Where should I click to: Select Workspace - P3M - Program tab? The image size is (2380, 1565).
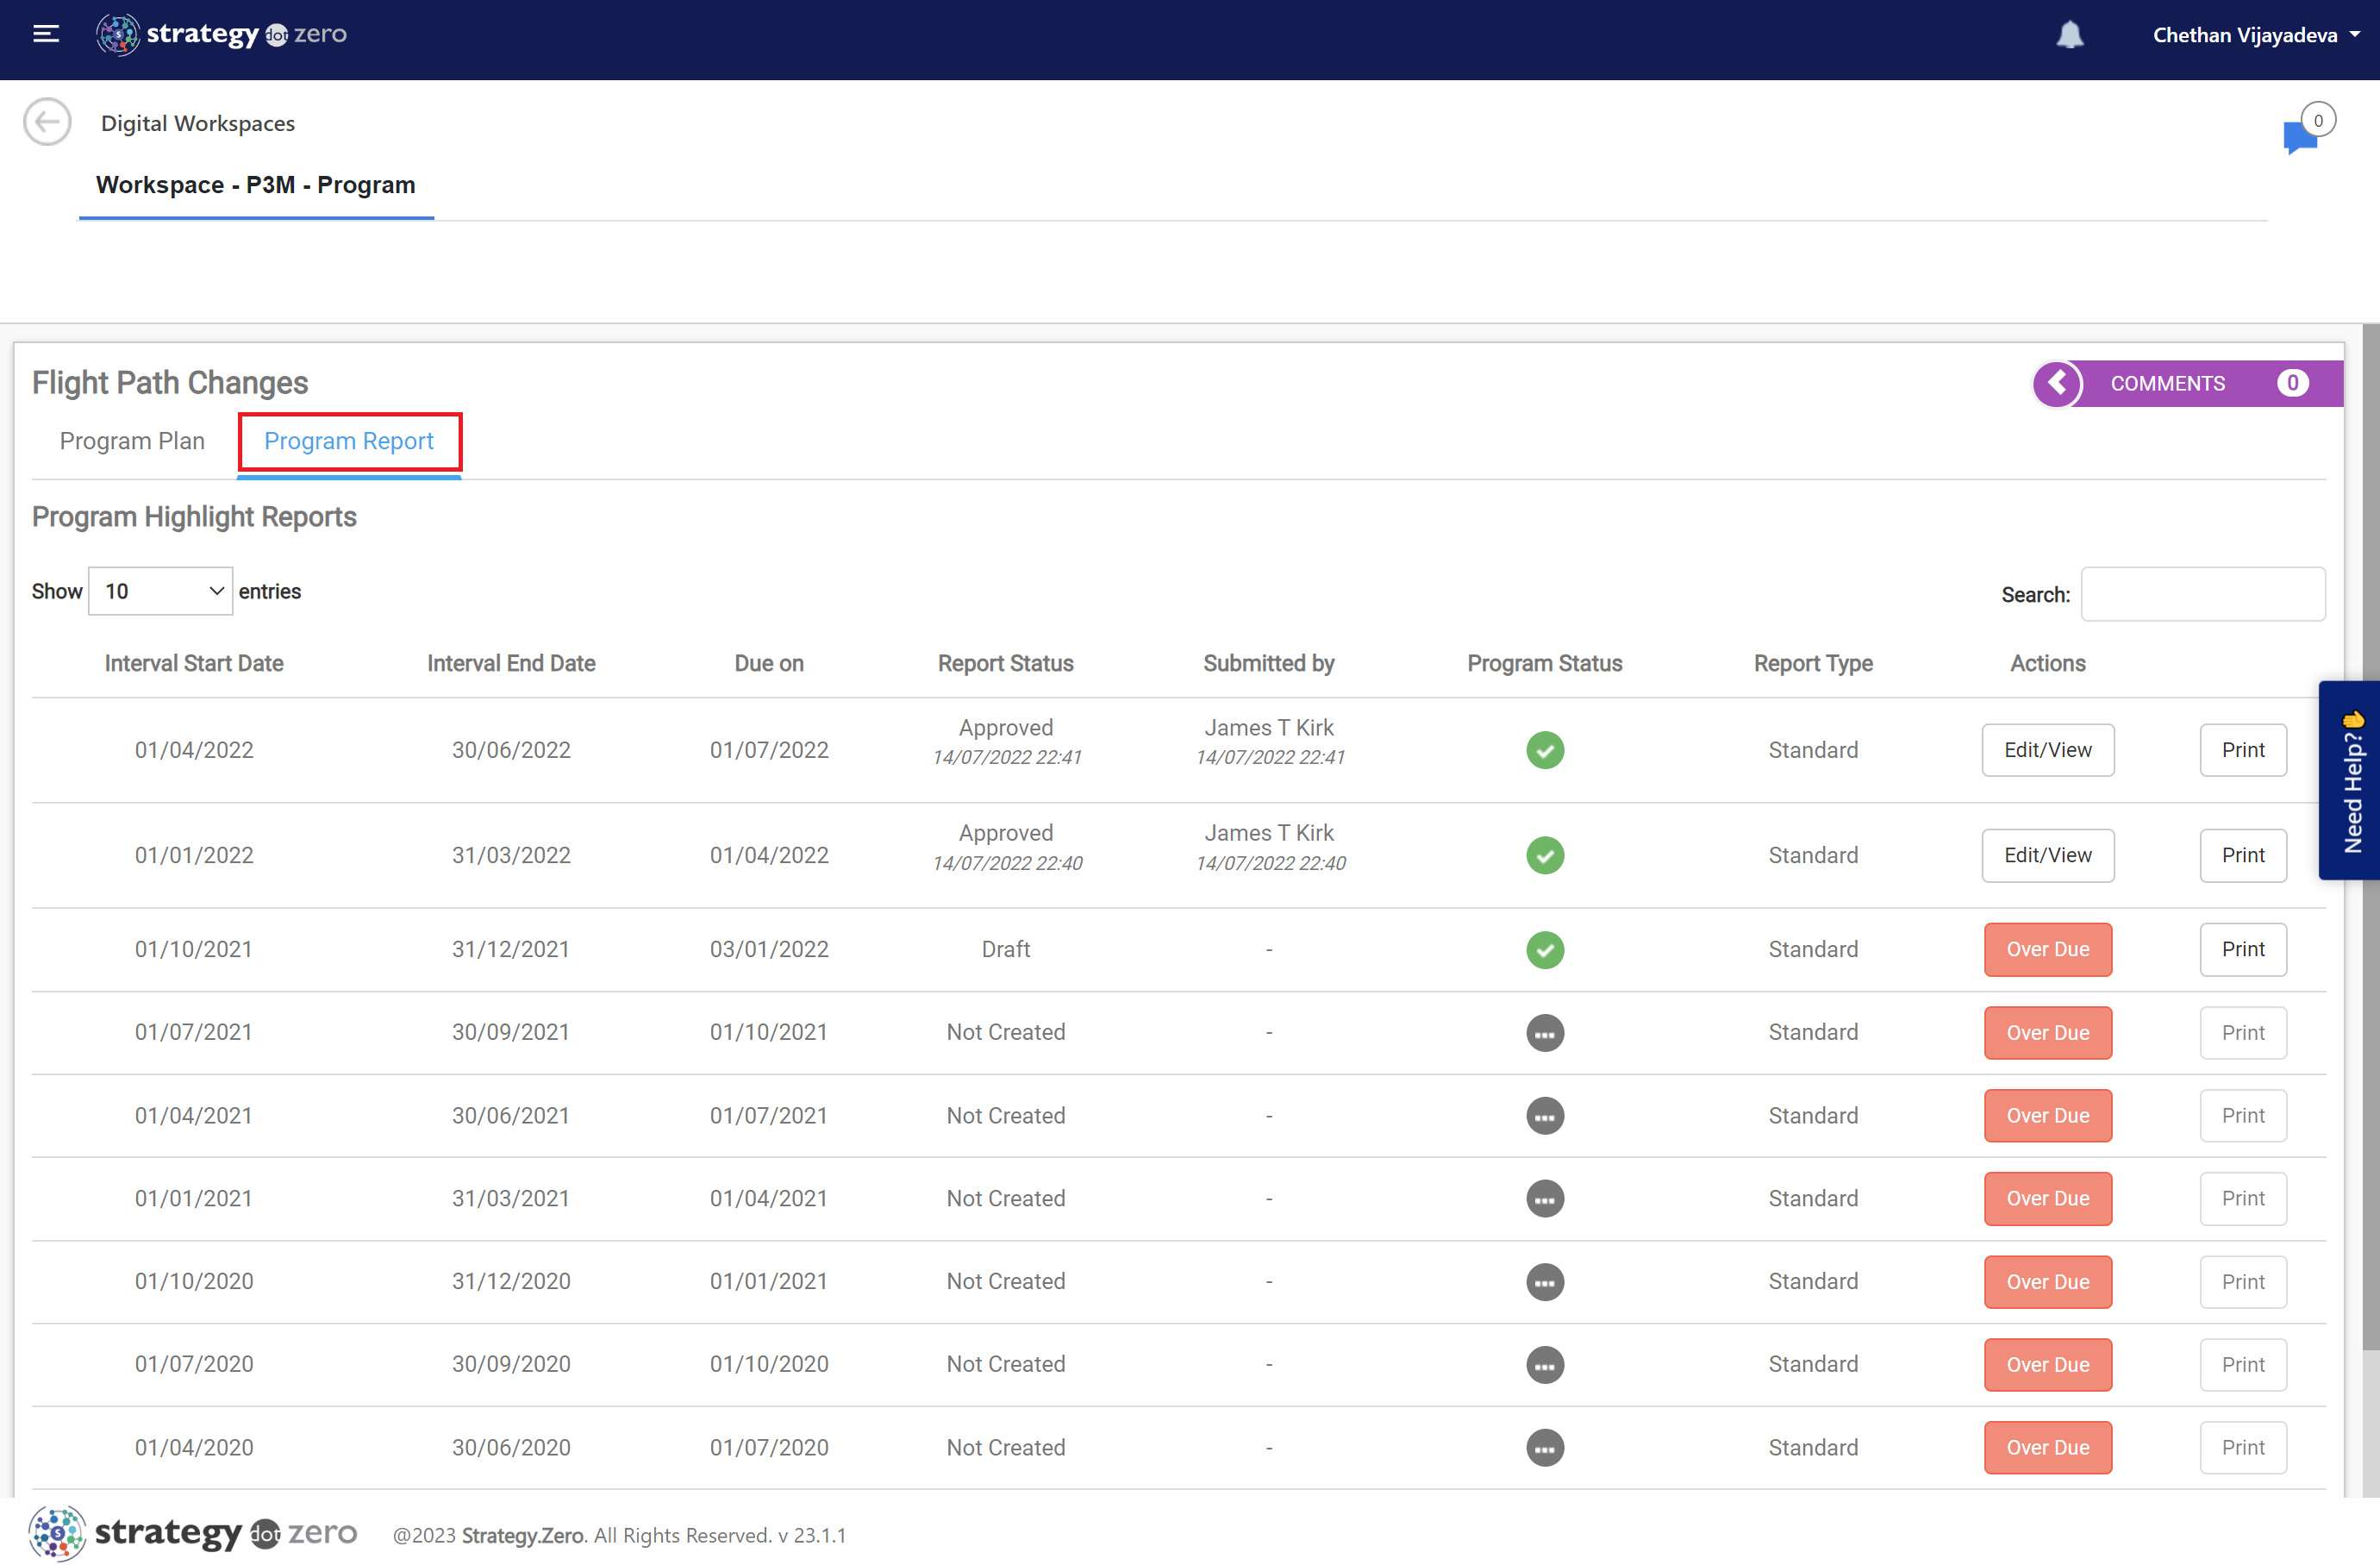tap(256, 185)
